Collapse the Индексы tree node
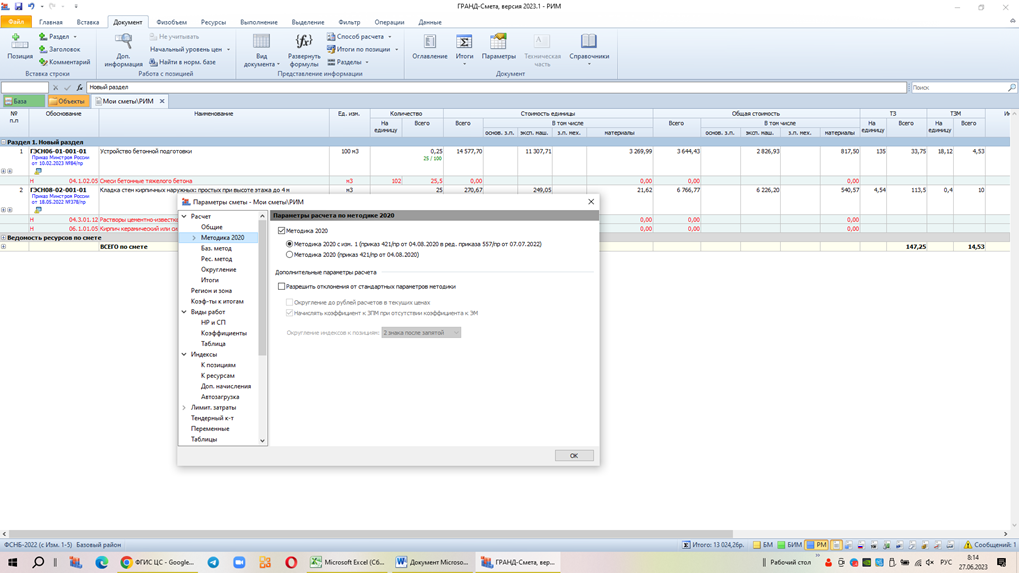Viewport: 1019px width, 573px height. (x=184, y=355)
